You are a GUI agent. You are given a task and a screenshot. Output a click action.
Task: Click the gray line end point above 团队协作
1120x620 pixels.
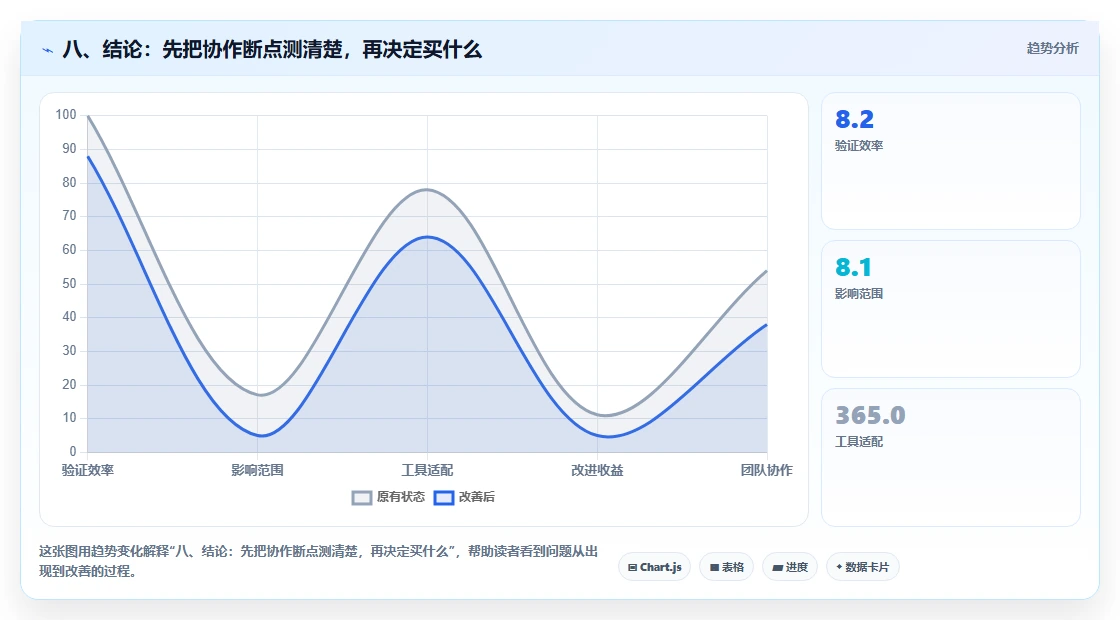766,271
